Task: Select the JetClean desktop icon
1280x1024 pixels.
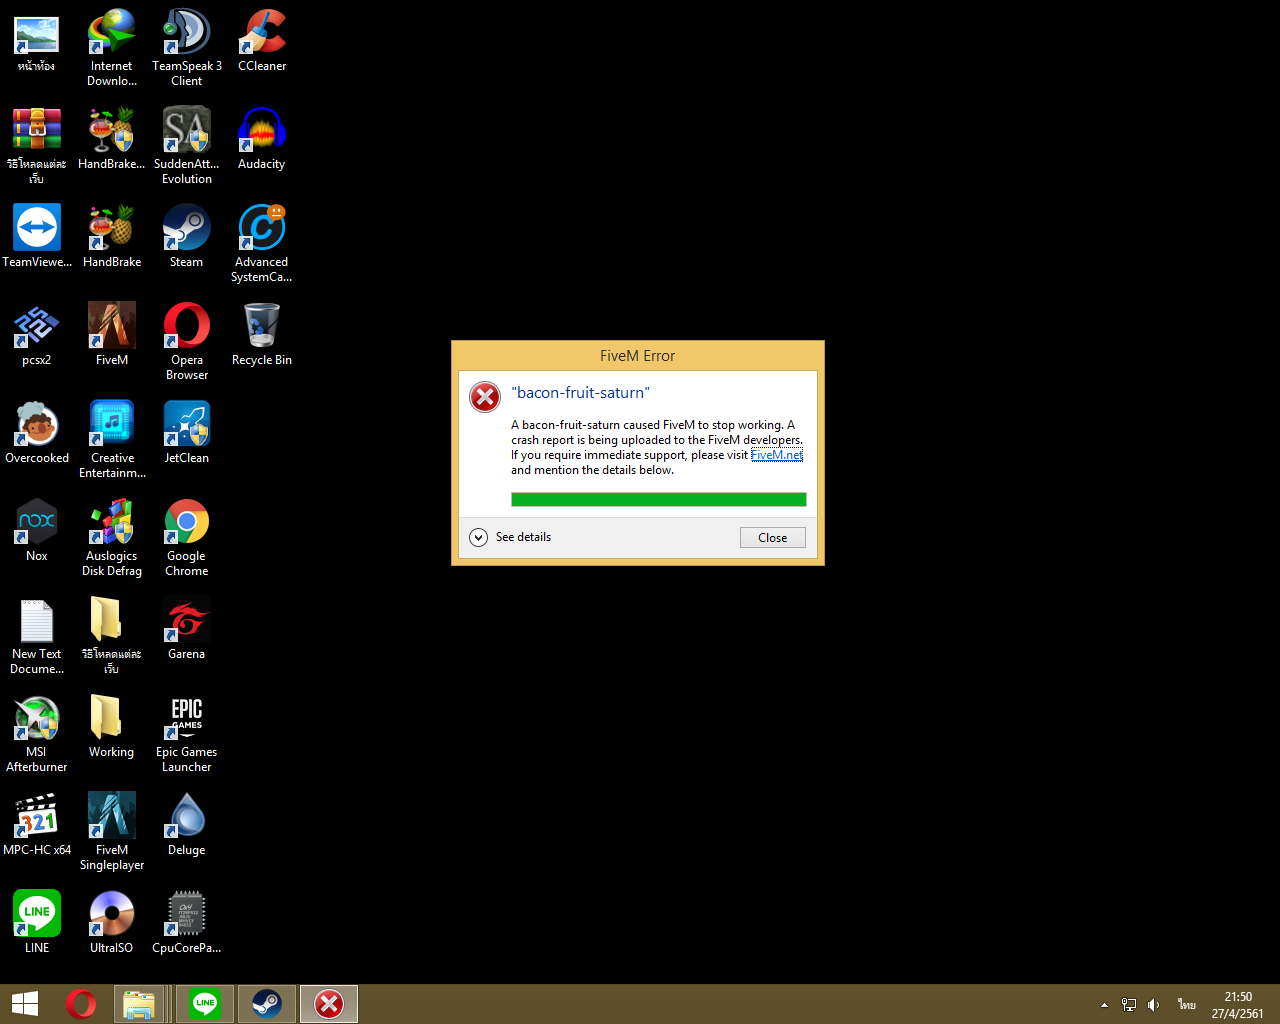Action: pyautogui.click(x=187, y=432)
